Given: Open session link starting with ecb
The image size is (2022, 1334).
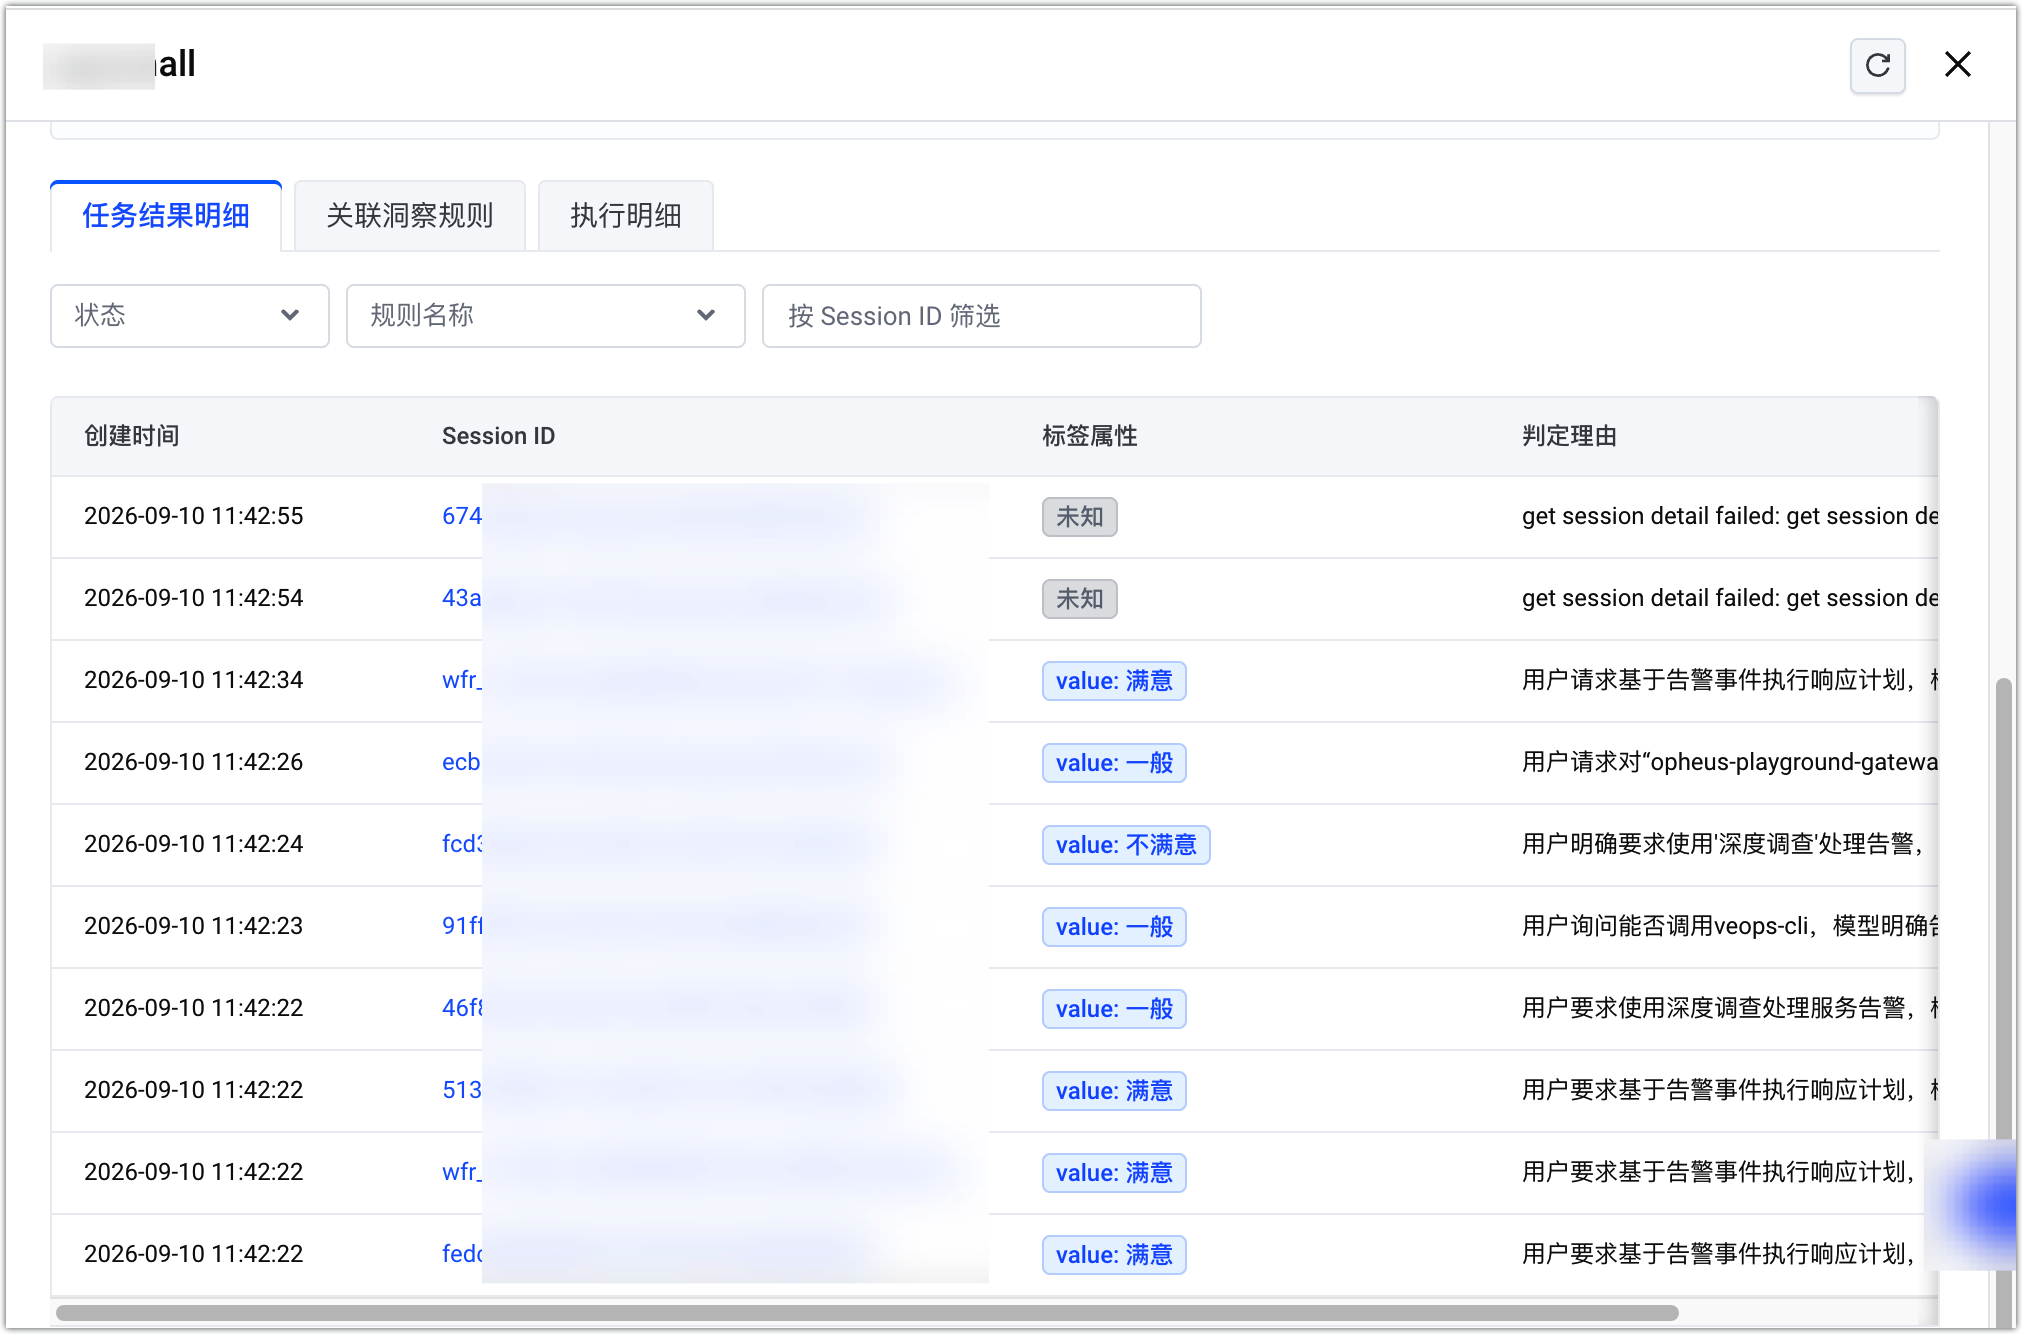Looking at the screenshot, I should 461,762.
